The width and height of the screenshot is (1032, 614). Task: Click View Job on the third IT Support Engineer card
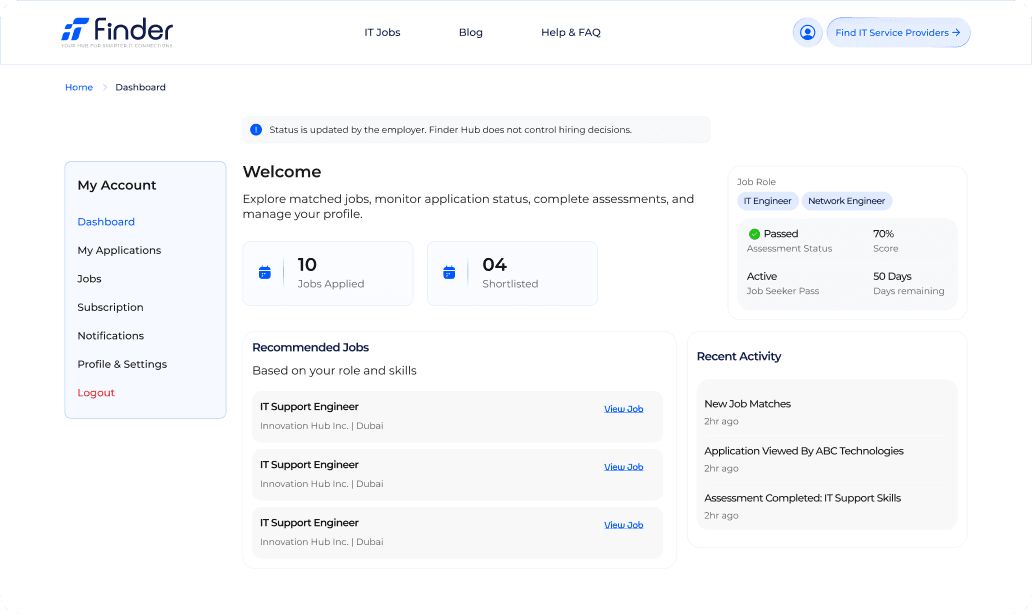coord(623,524)
